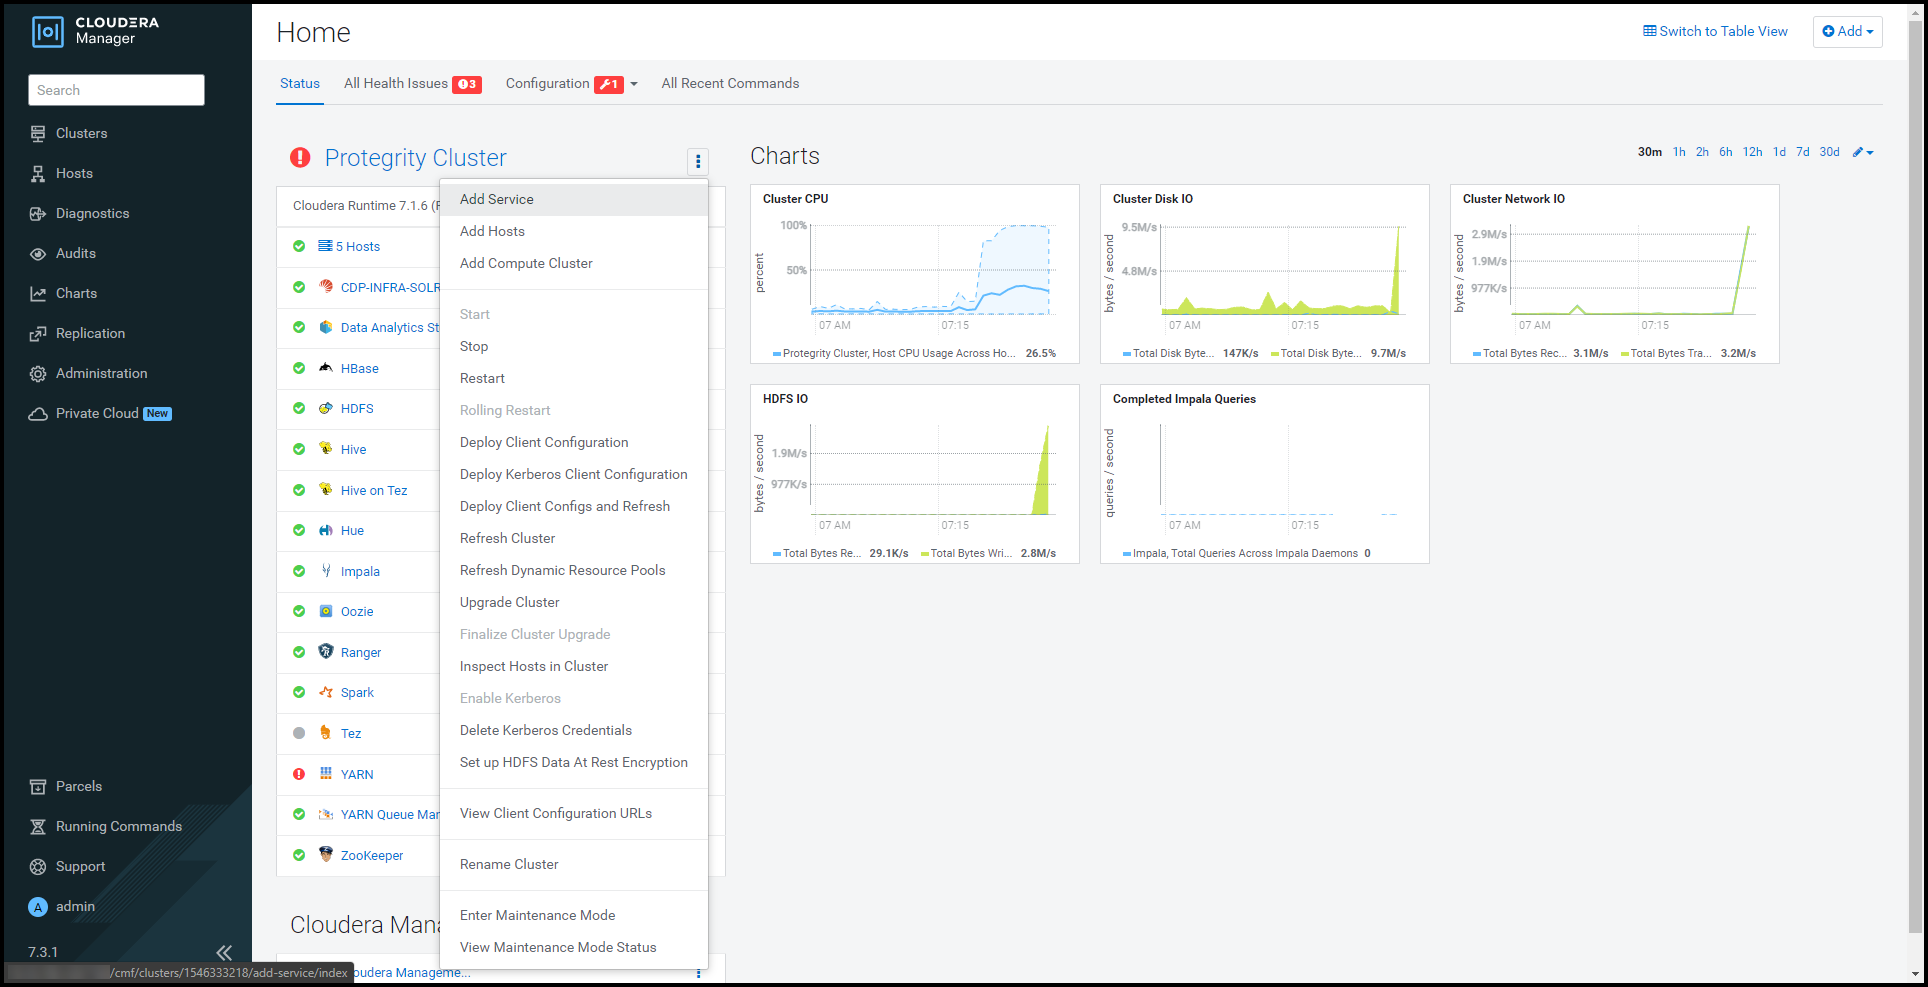This screenshot has height=987, width=1928.
Task: Open Administration gear icon in sidebar
Action: pos(38,374)
